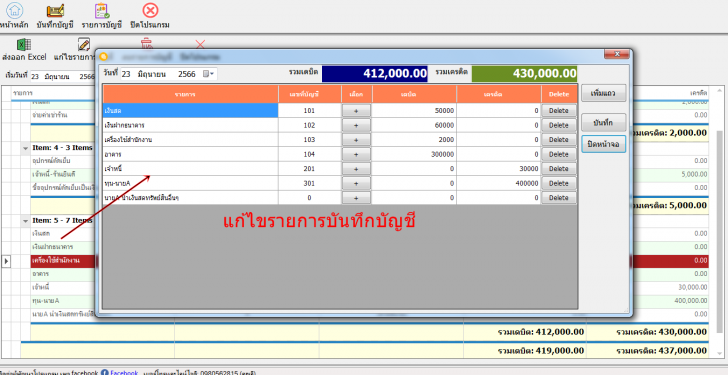
Task: Select เงินสด row under Item 5 in background
Action: pyautogui.click(x=63, y=233)
